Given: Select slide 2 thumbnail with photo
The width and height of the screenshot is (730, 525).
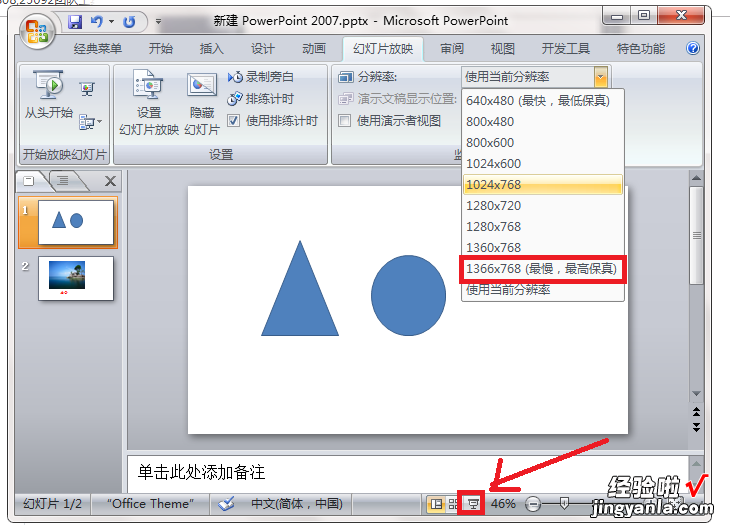Looking at the screenshot, I should [x=75, y=278].
